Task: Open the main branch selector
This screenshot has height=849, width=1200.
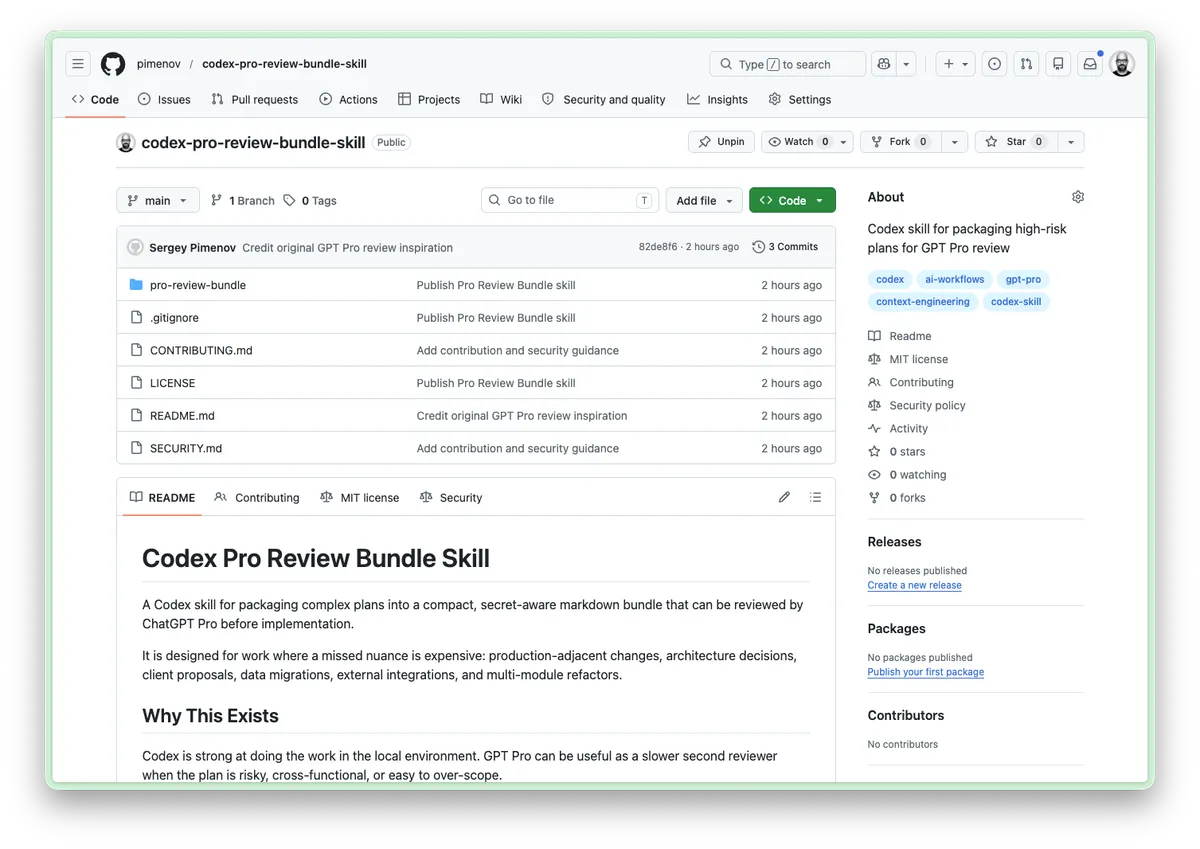Action: tap(158, 200)
